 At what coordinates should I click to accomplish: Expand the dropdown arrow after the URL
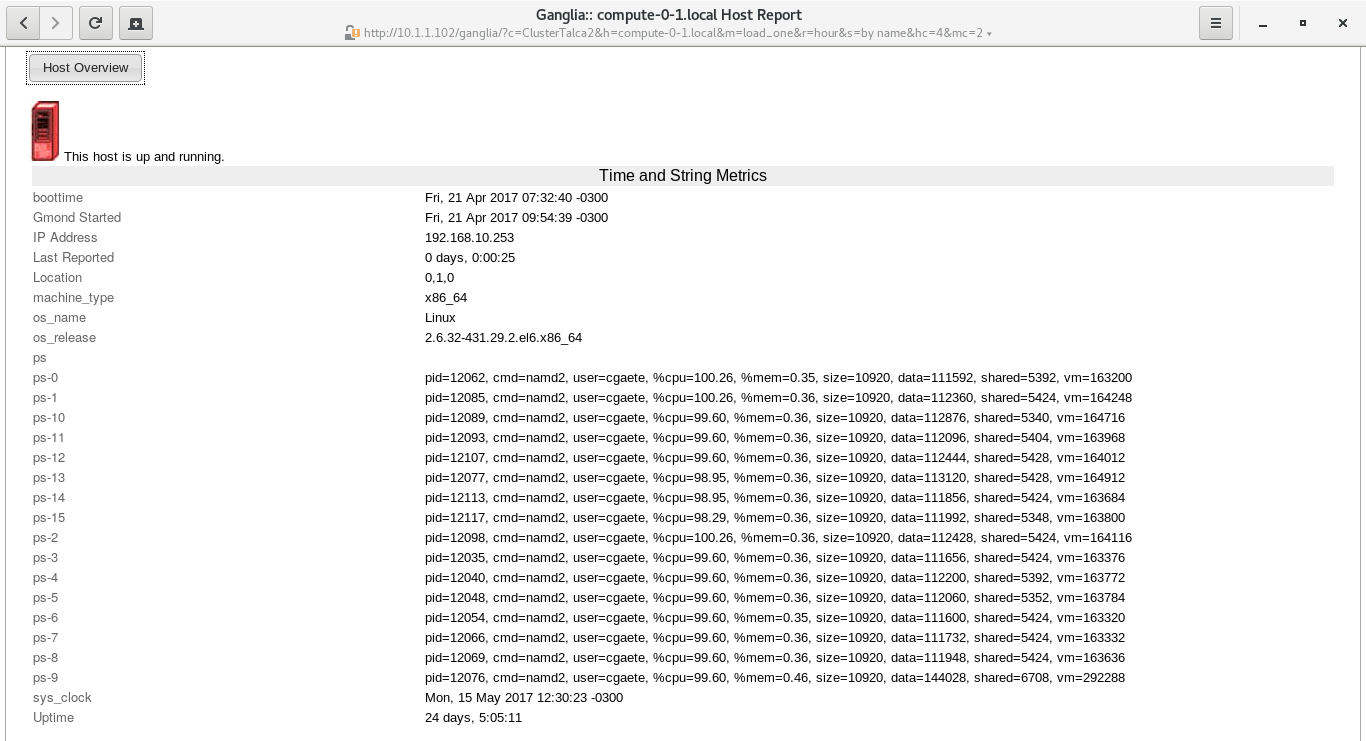pos(989,34)
